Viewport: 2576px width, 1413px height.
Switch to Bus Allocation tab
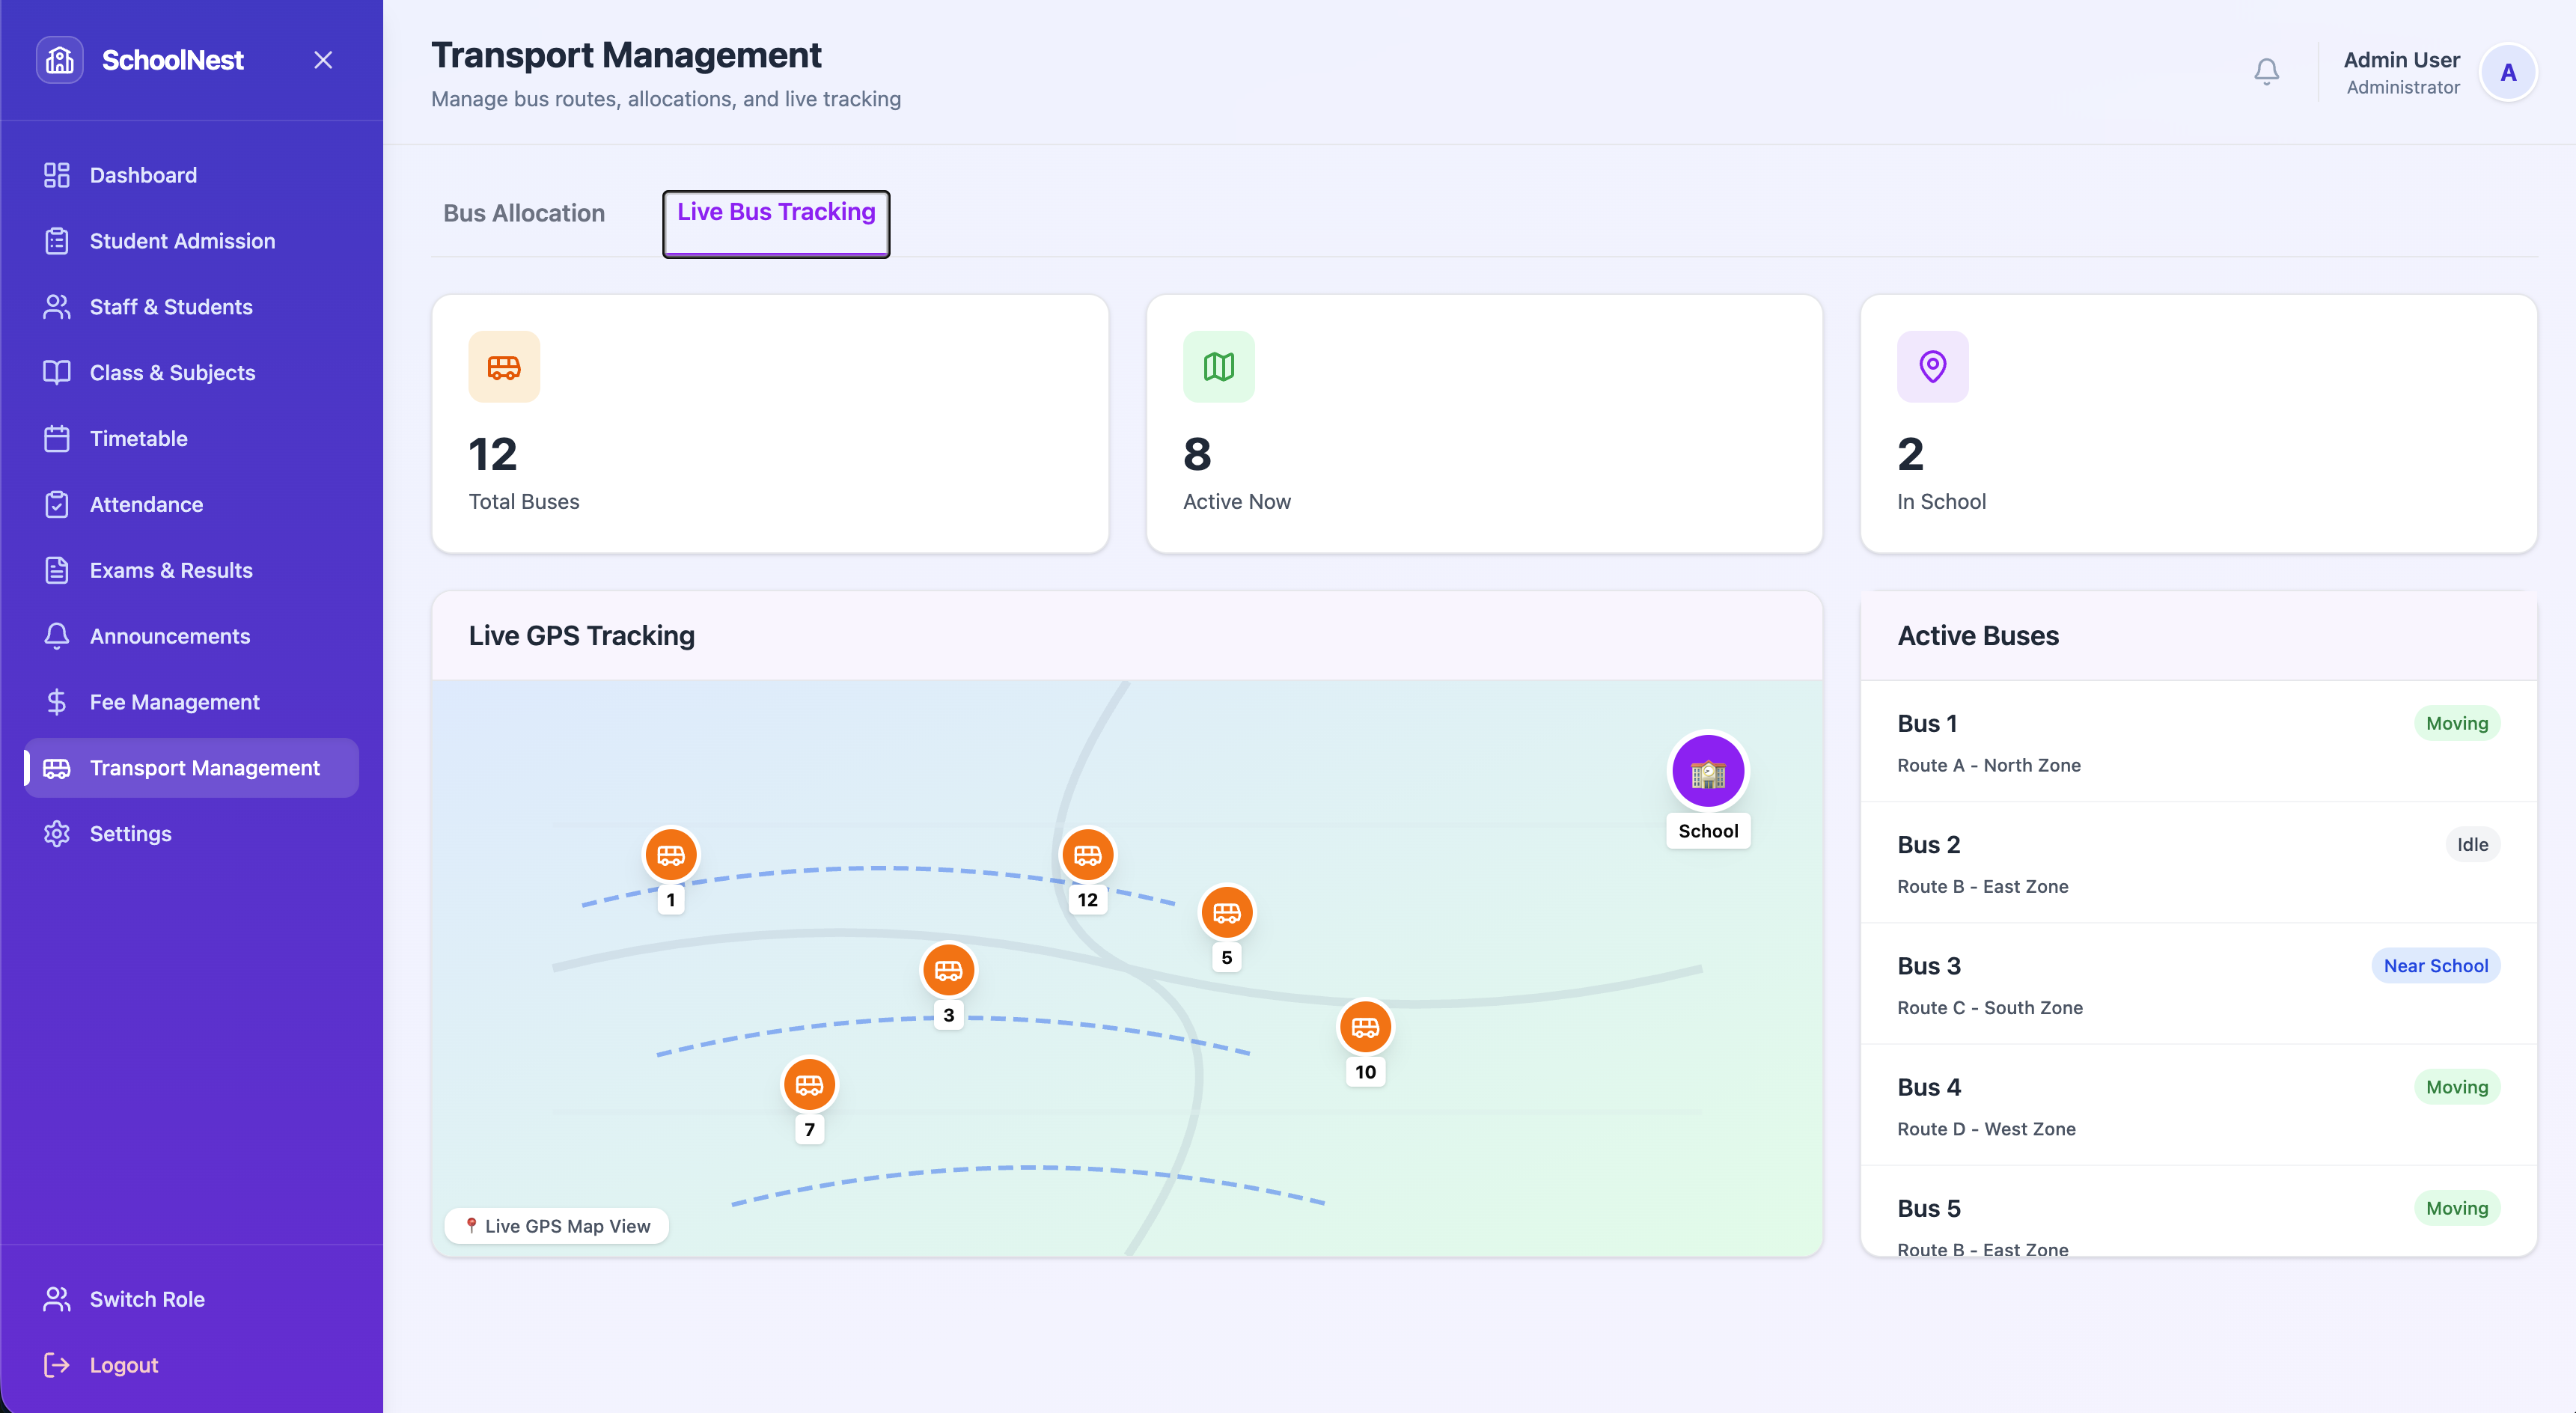point(524,213)
